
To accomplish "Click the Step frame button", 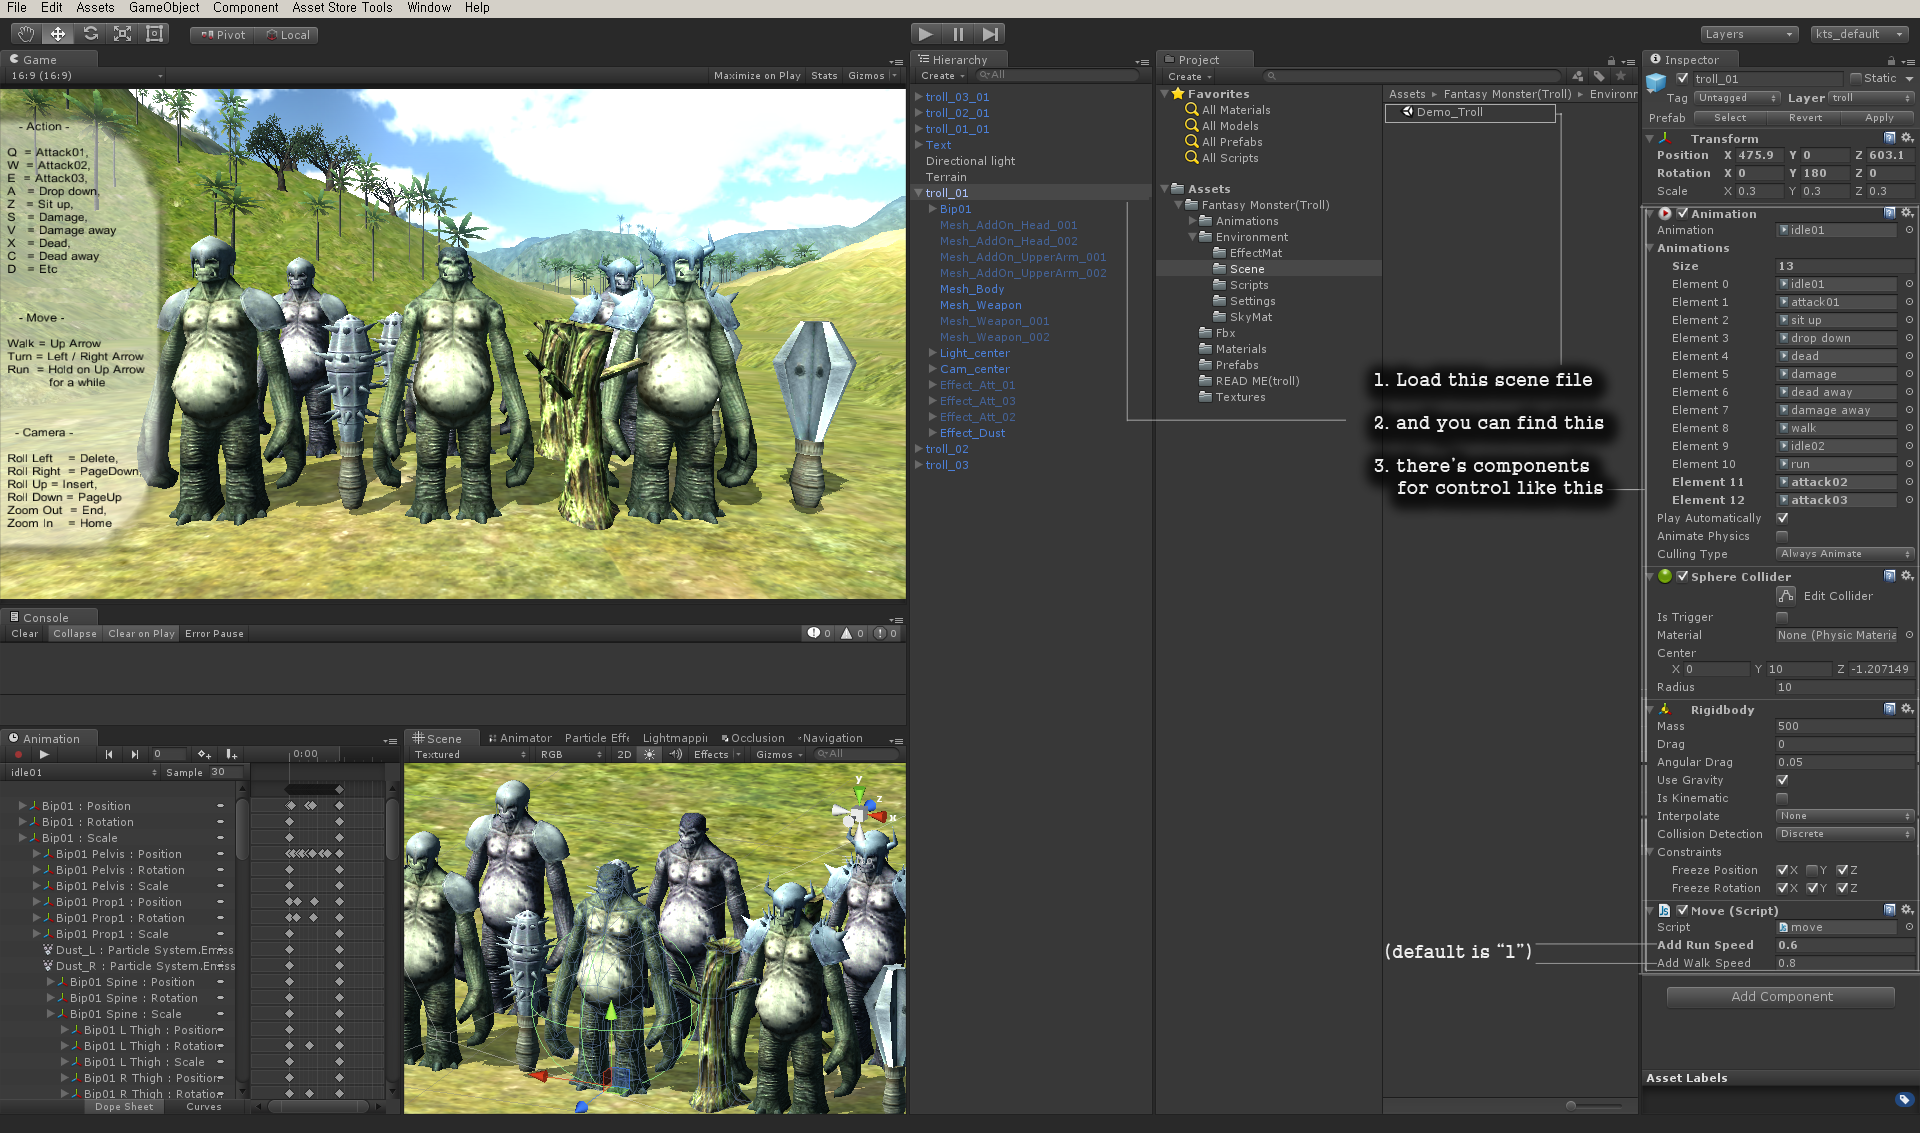I will (990, 34).
